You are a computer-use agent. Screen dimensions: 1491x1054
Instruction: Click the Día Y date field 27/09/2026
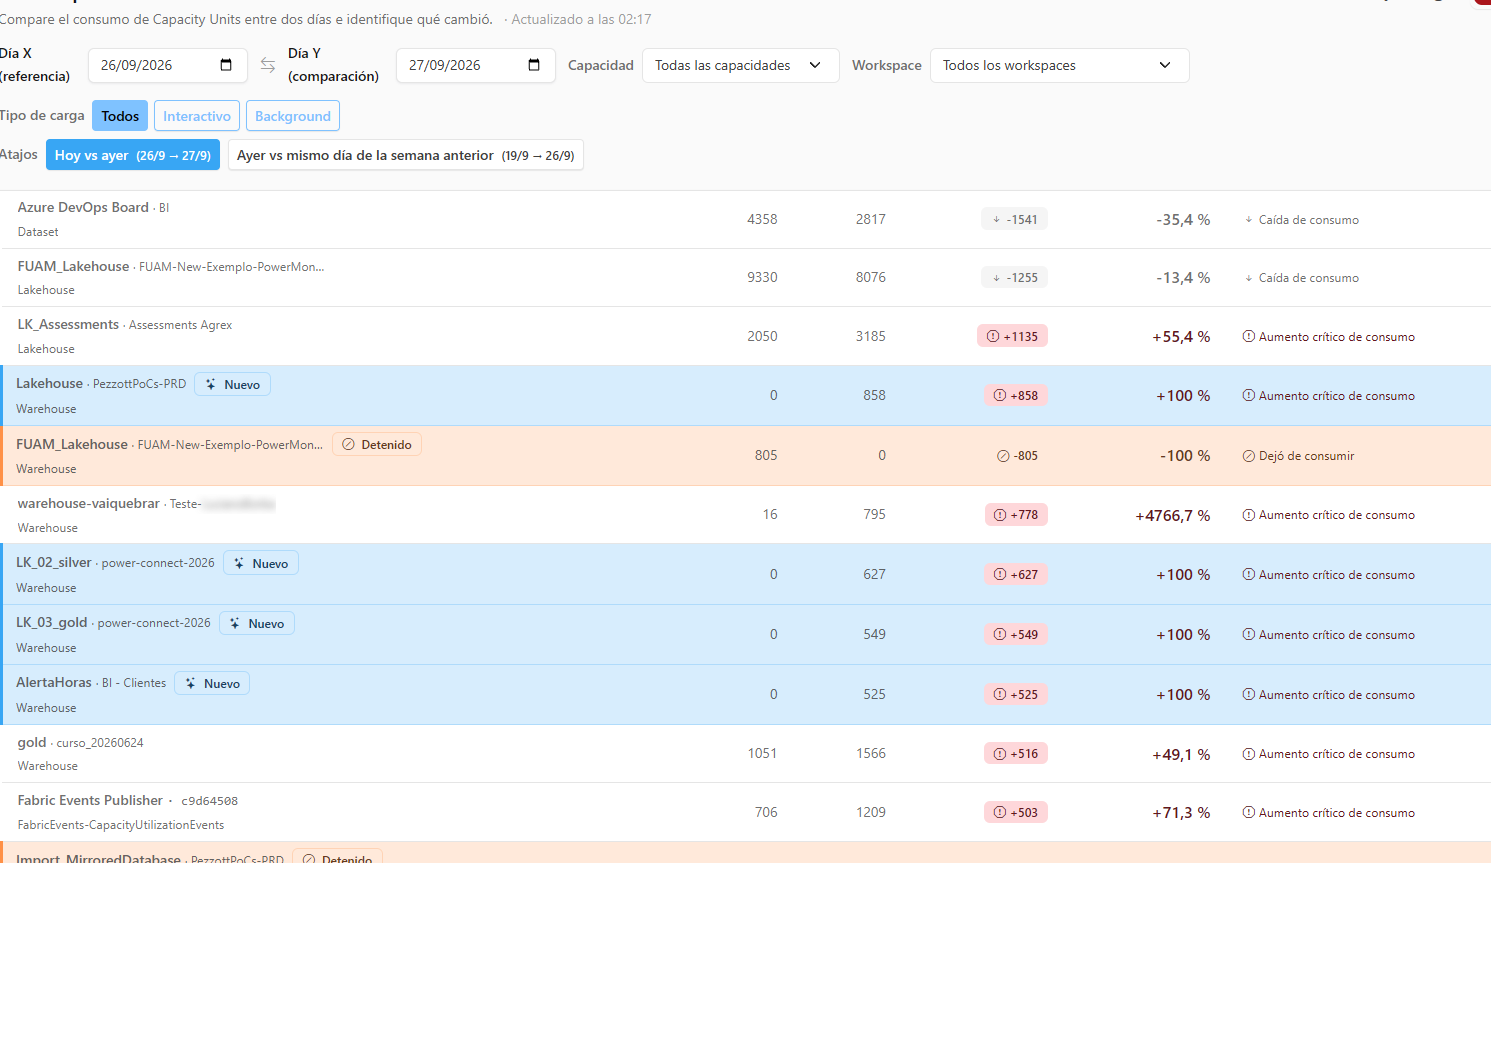pyautogui.click(x=476, y=65)
